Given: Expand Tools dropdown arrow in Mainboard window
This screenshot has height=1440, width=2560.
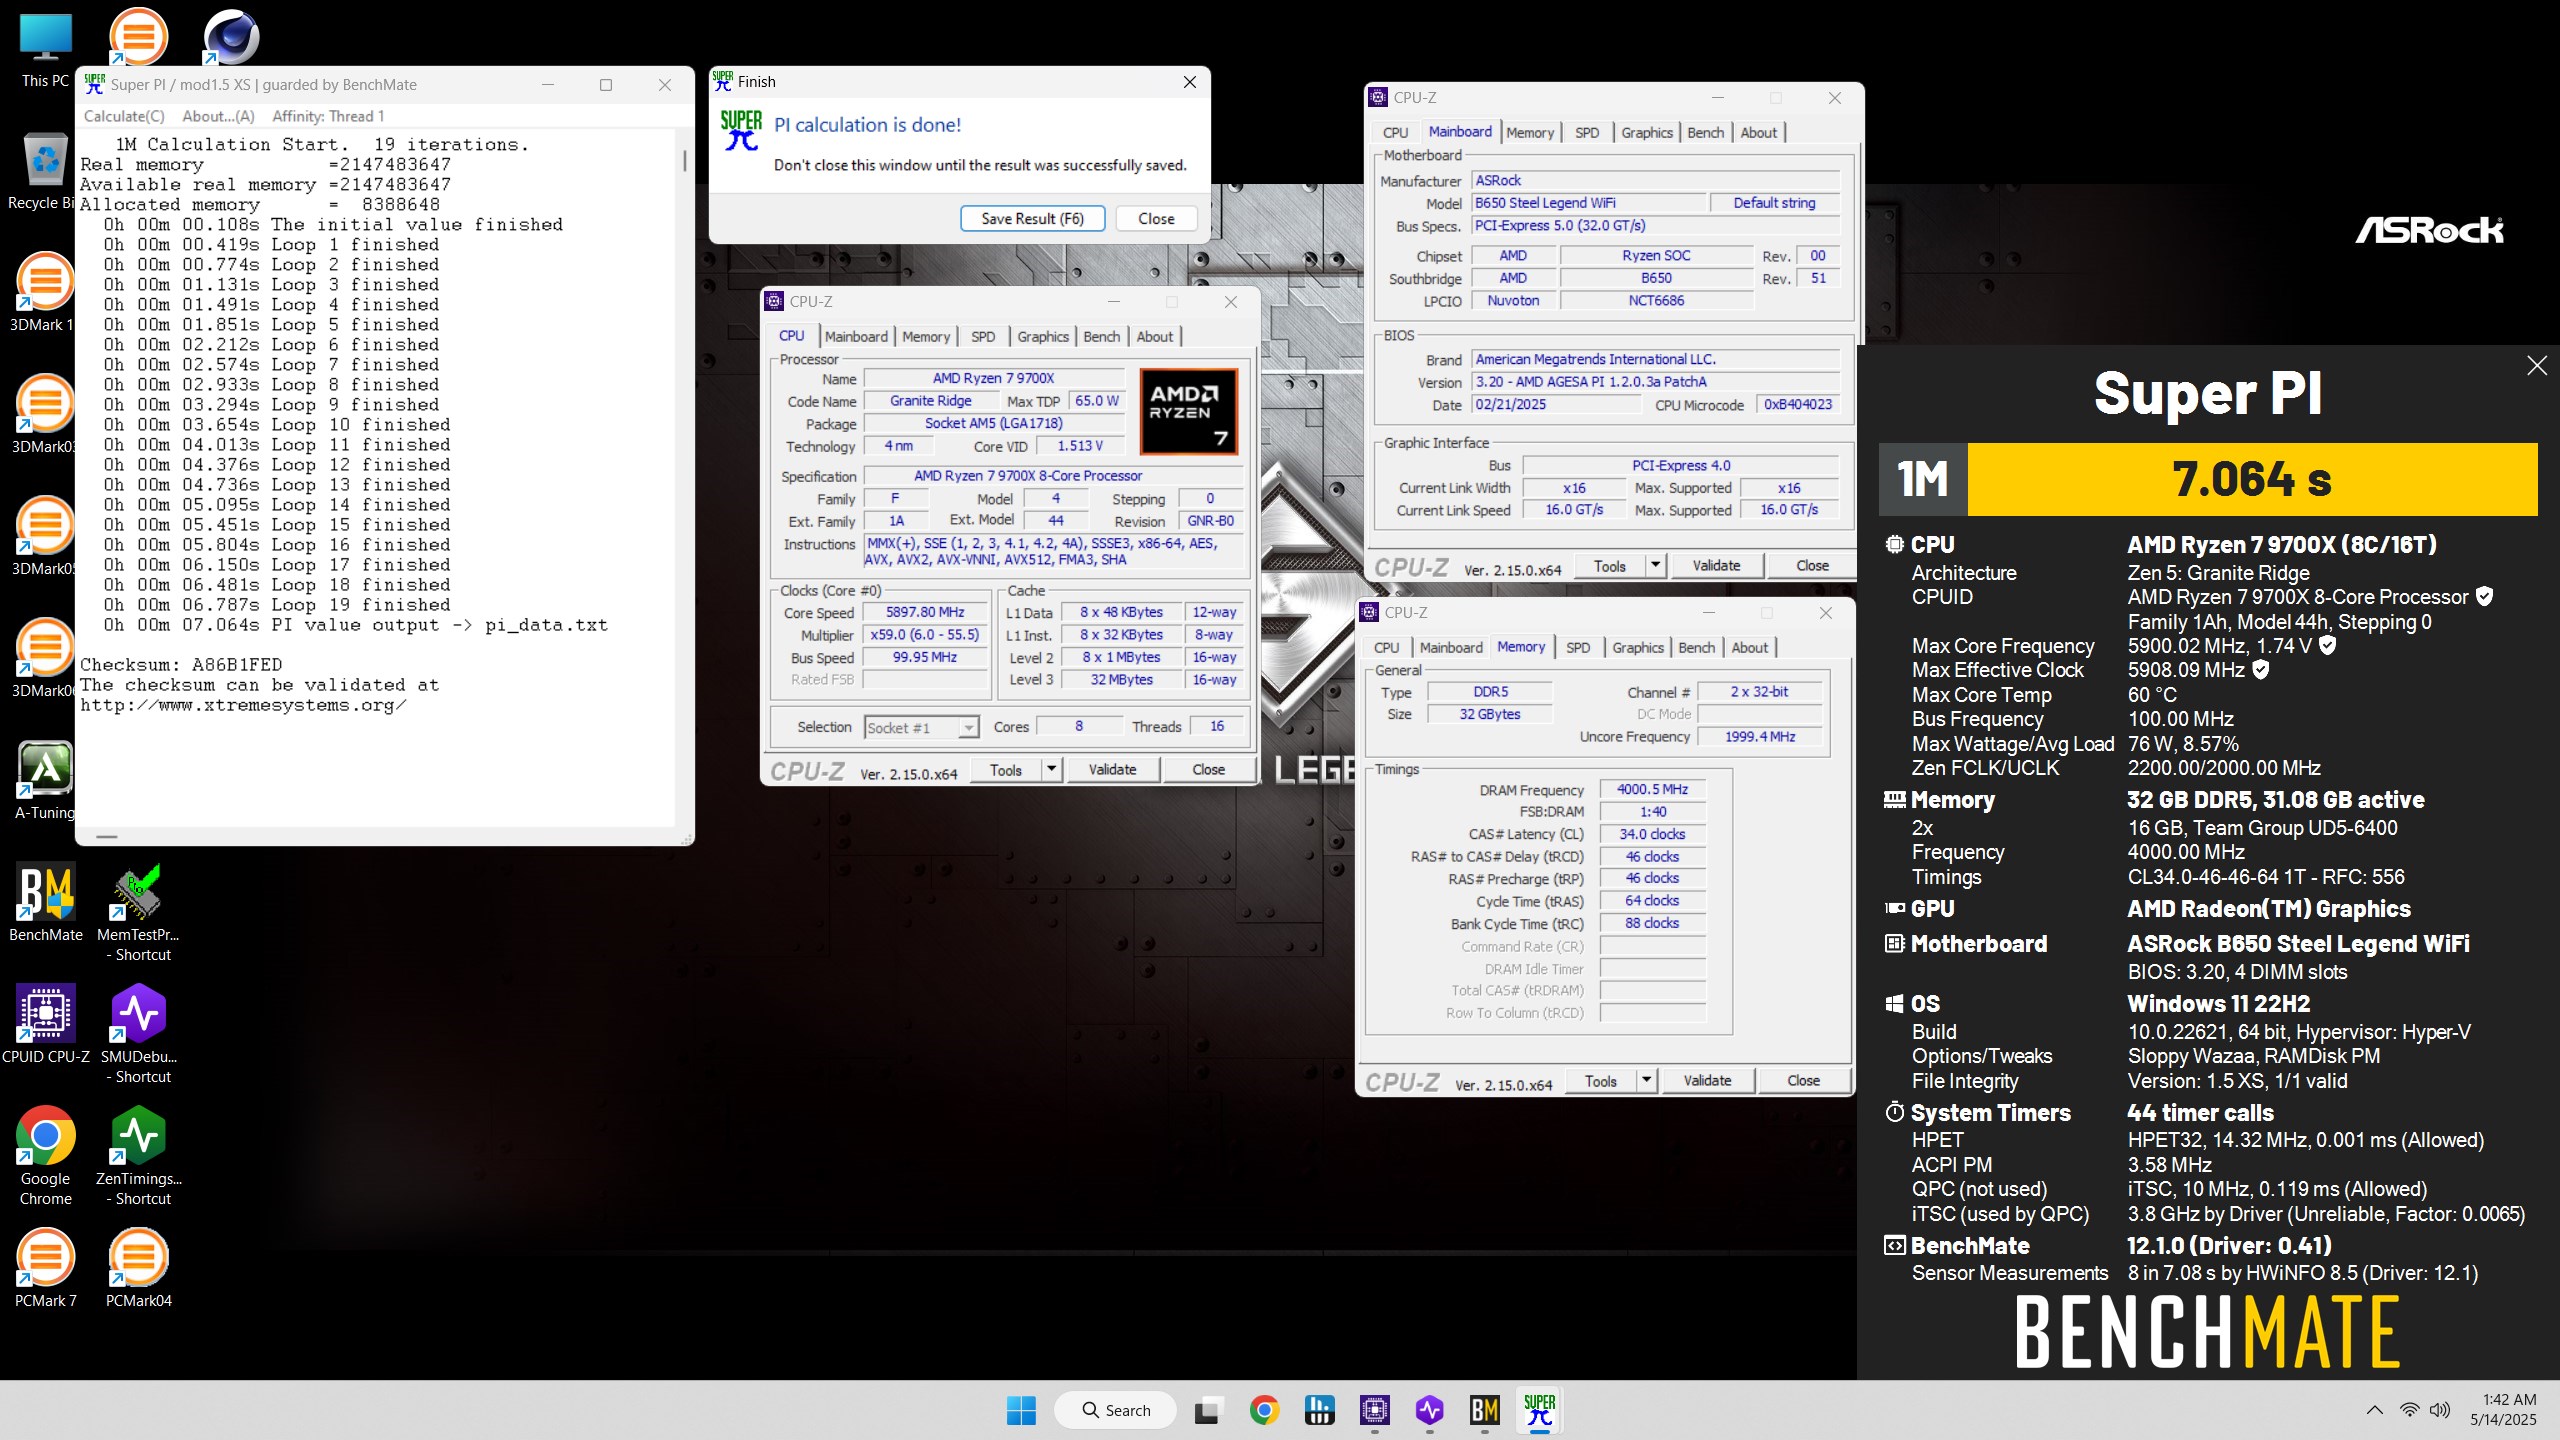Looking at the screenshot, I should click(x=1655, y=566).
